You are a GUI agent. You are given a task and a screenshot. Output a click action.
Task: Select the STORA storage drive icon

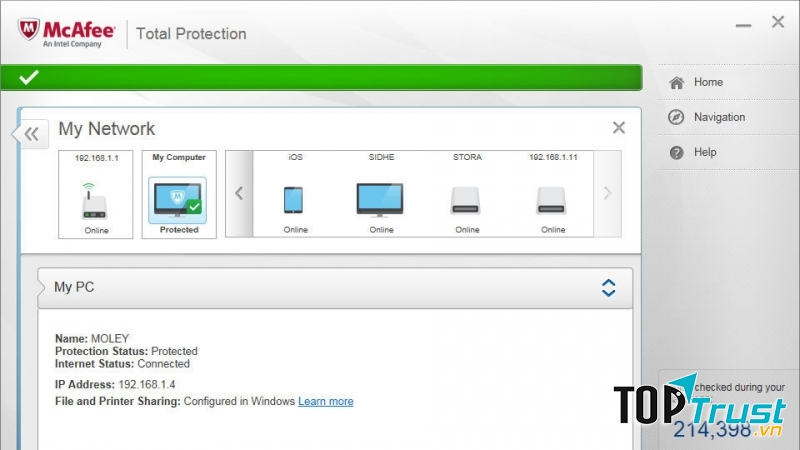[x=465, y=201]
